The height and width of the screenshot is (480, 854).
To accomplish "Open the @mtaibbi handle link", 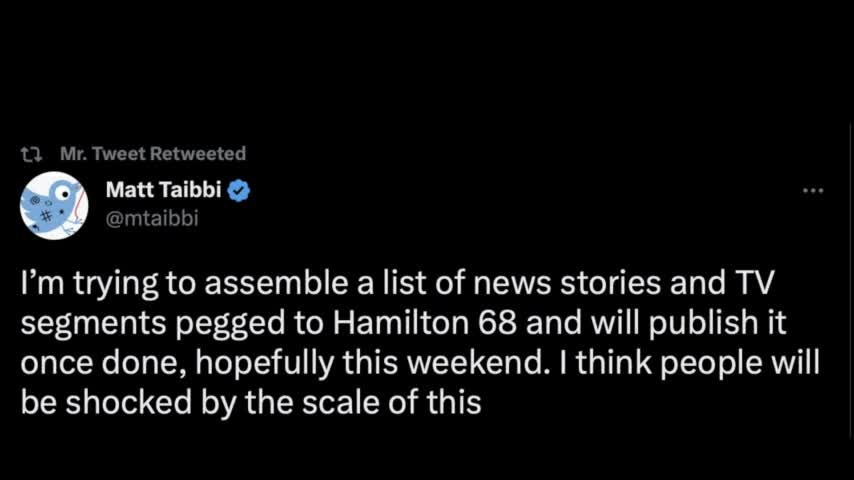I will pos(151,218).
